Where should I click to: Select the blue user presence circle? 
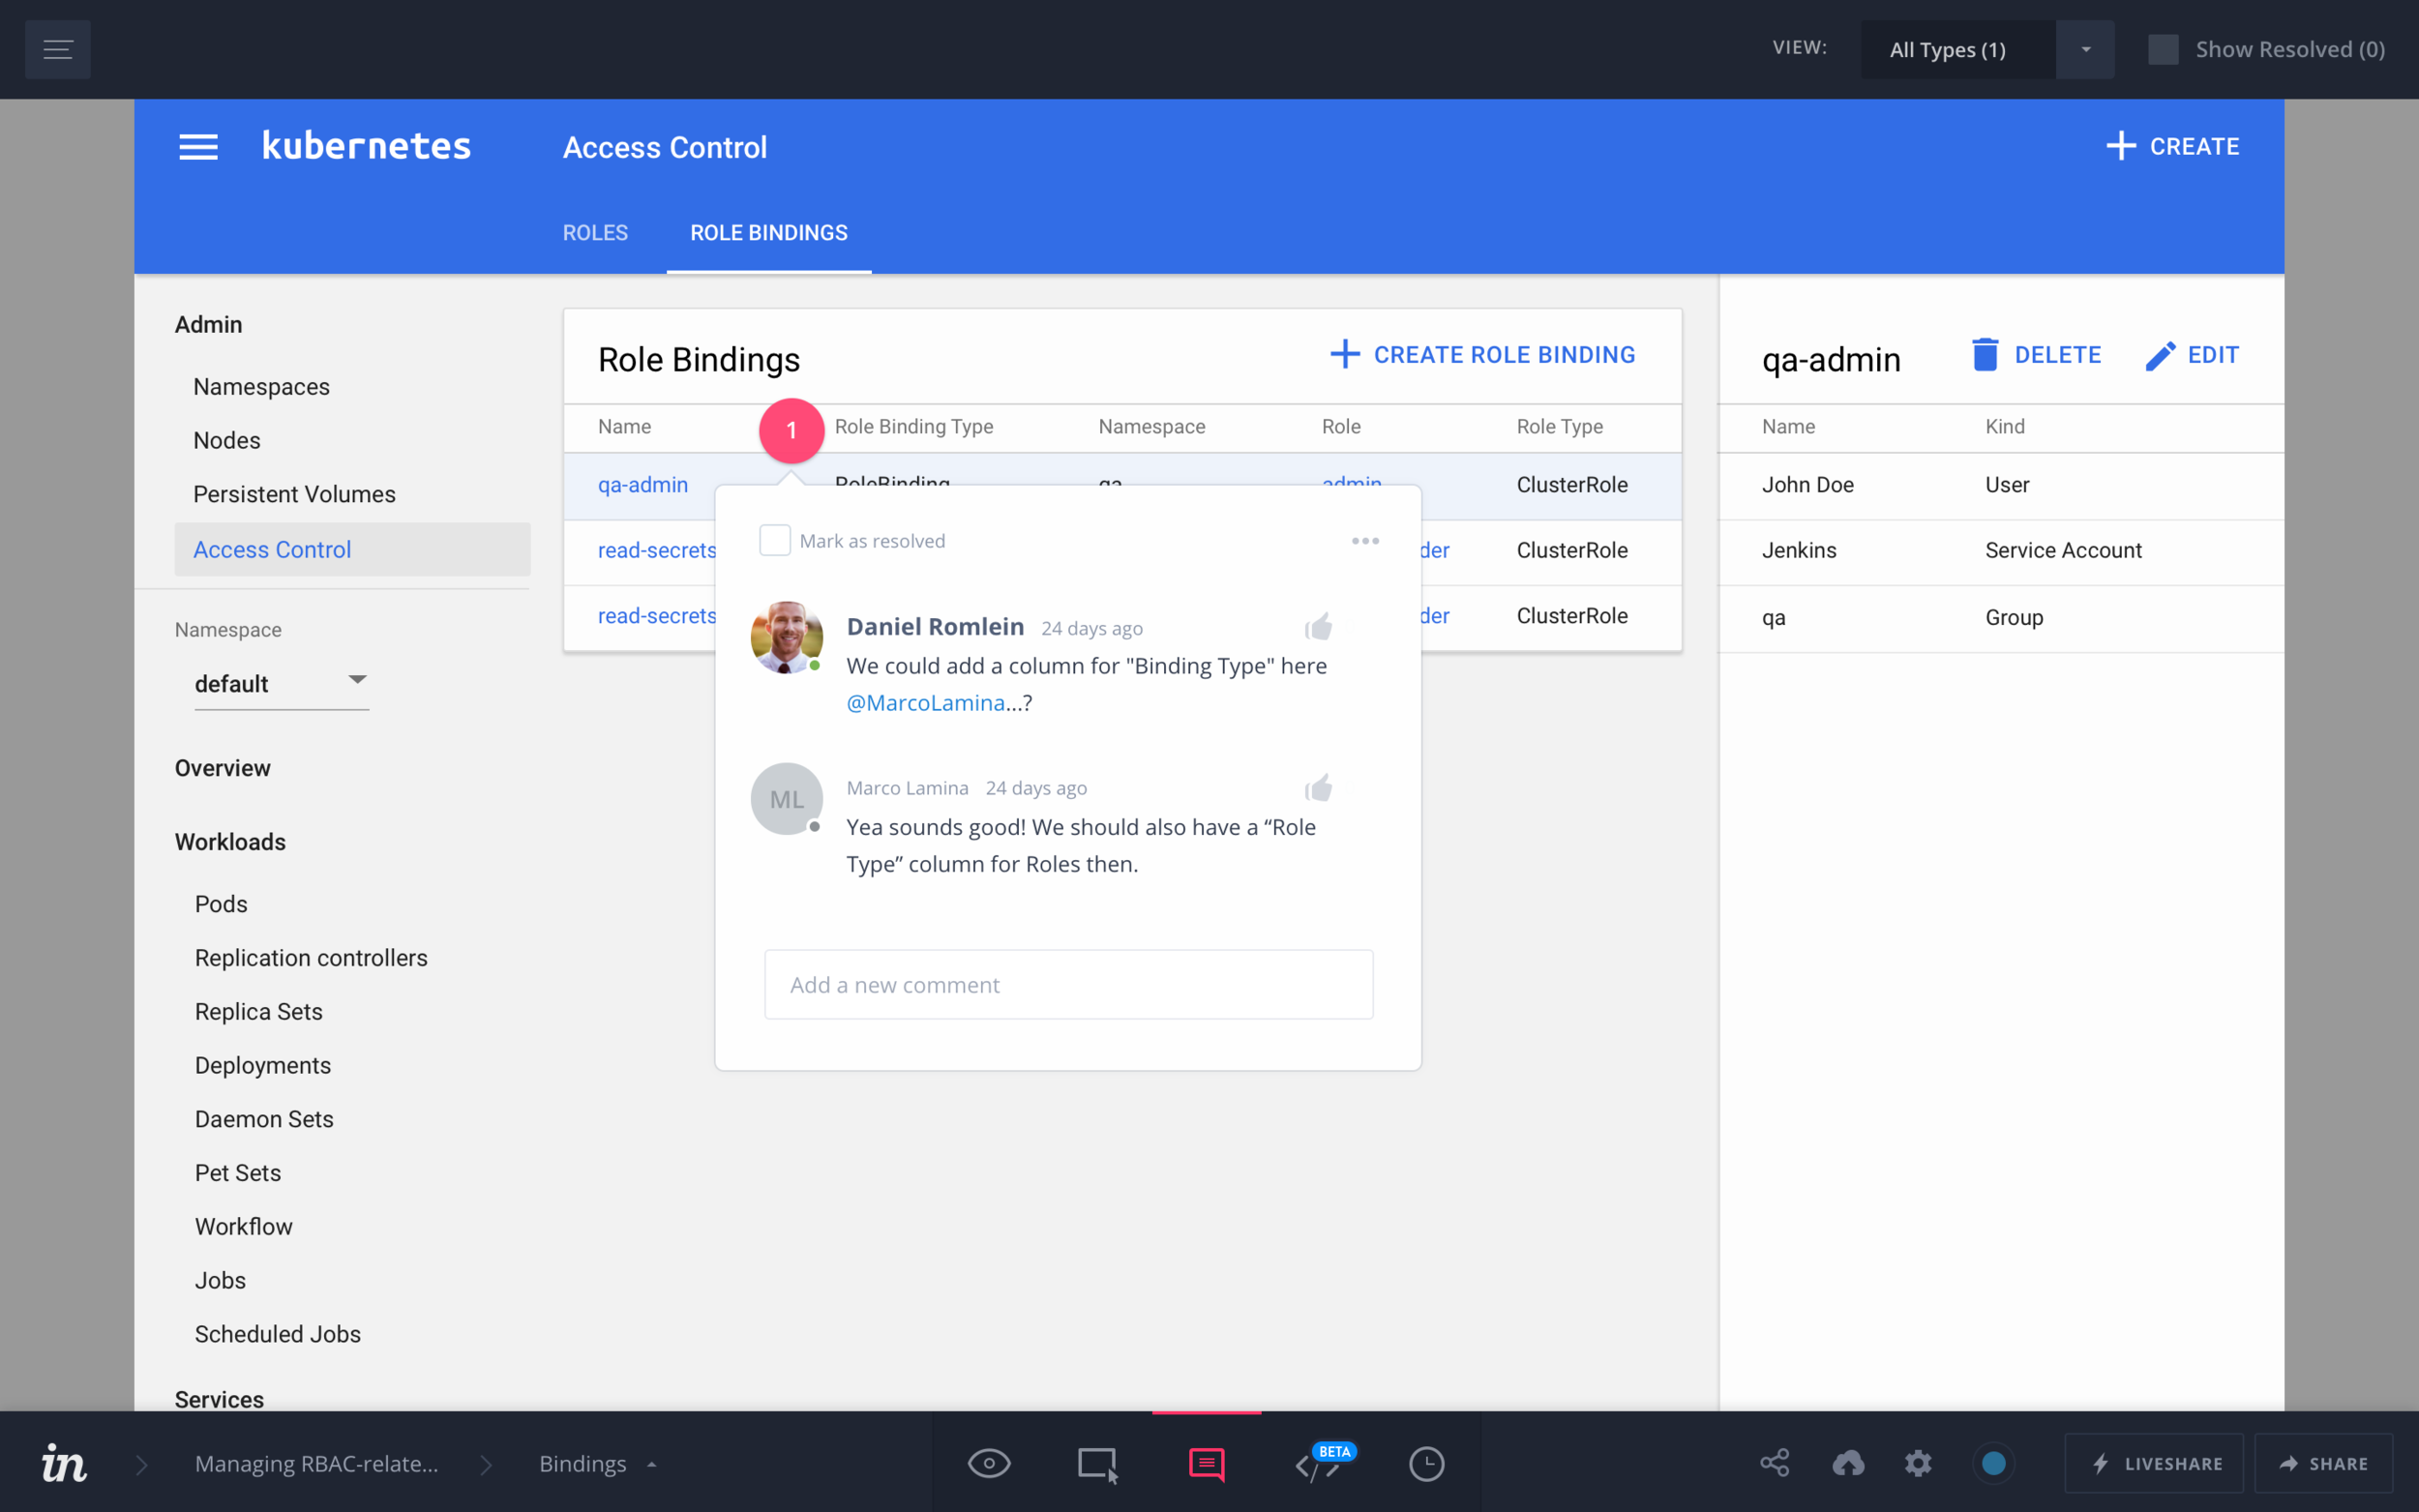[x=1994, y=1462]
